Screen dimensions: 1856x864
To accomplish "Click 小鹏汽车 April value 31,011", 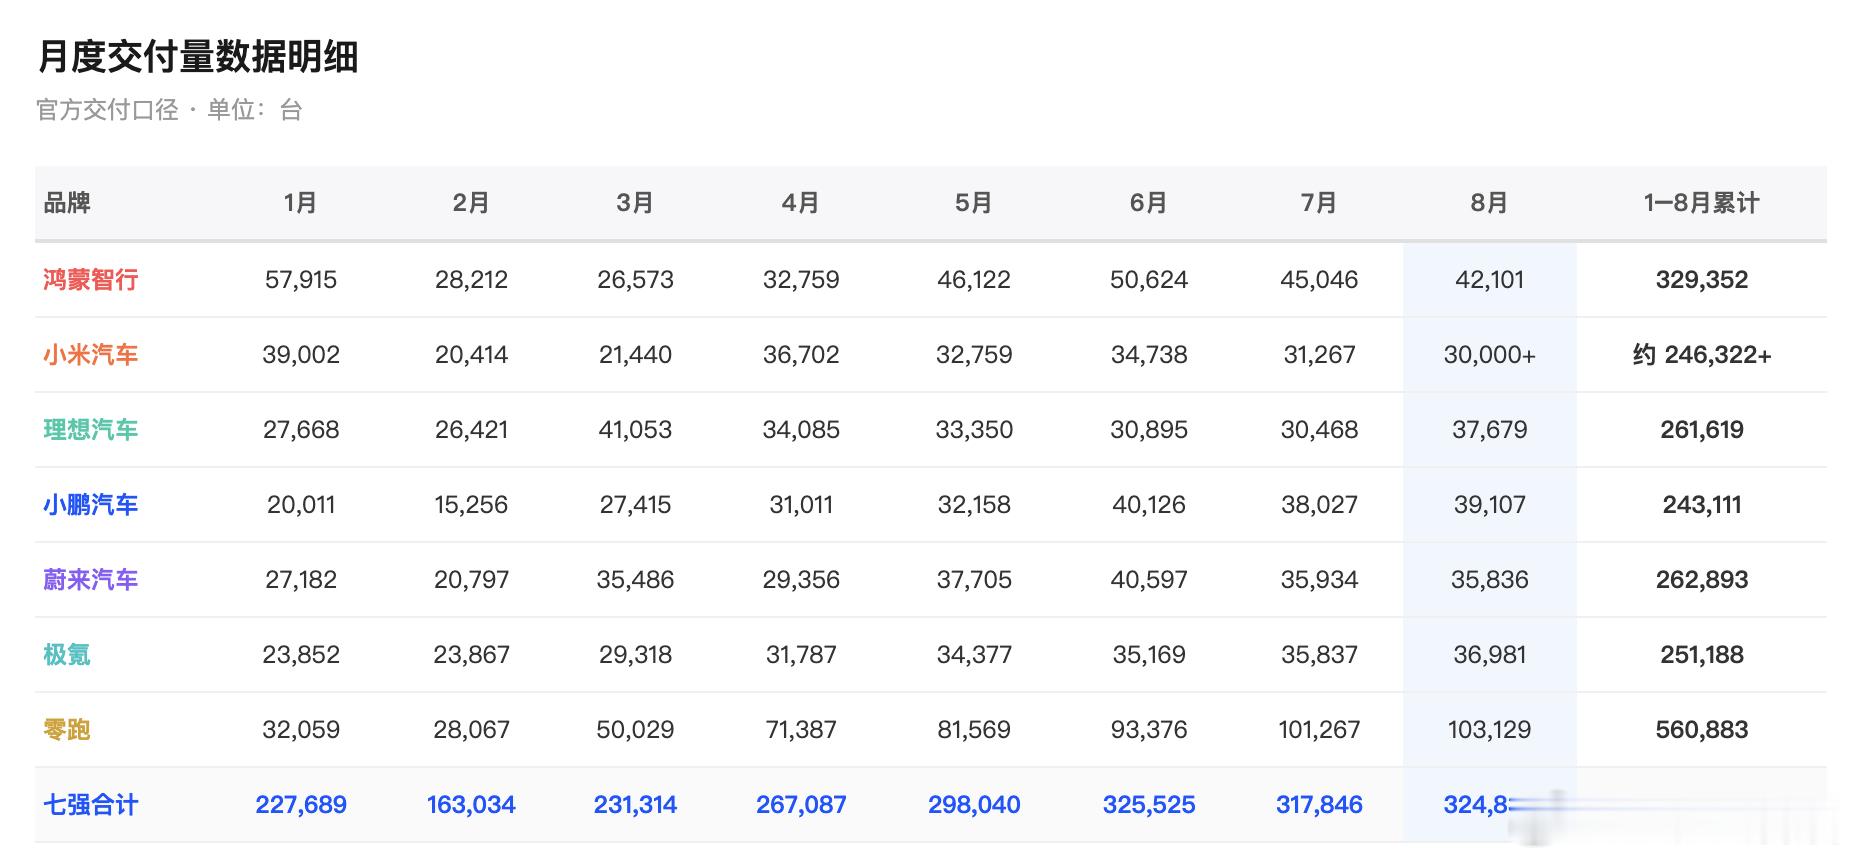I will point(801,505).
